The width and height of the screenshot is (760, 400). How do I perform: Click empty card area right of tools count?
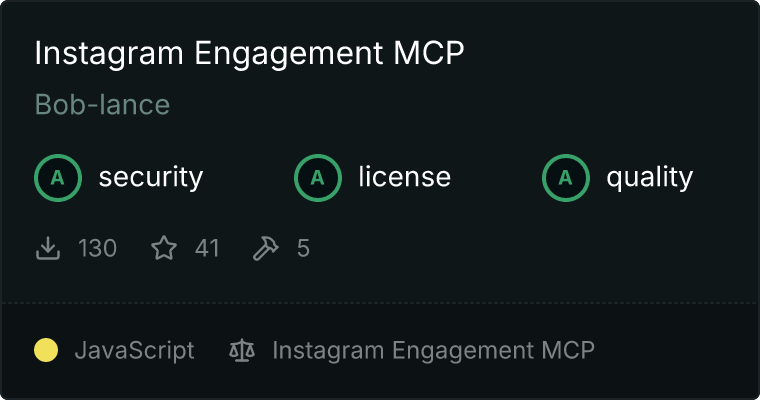coord(533,248)
